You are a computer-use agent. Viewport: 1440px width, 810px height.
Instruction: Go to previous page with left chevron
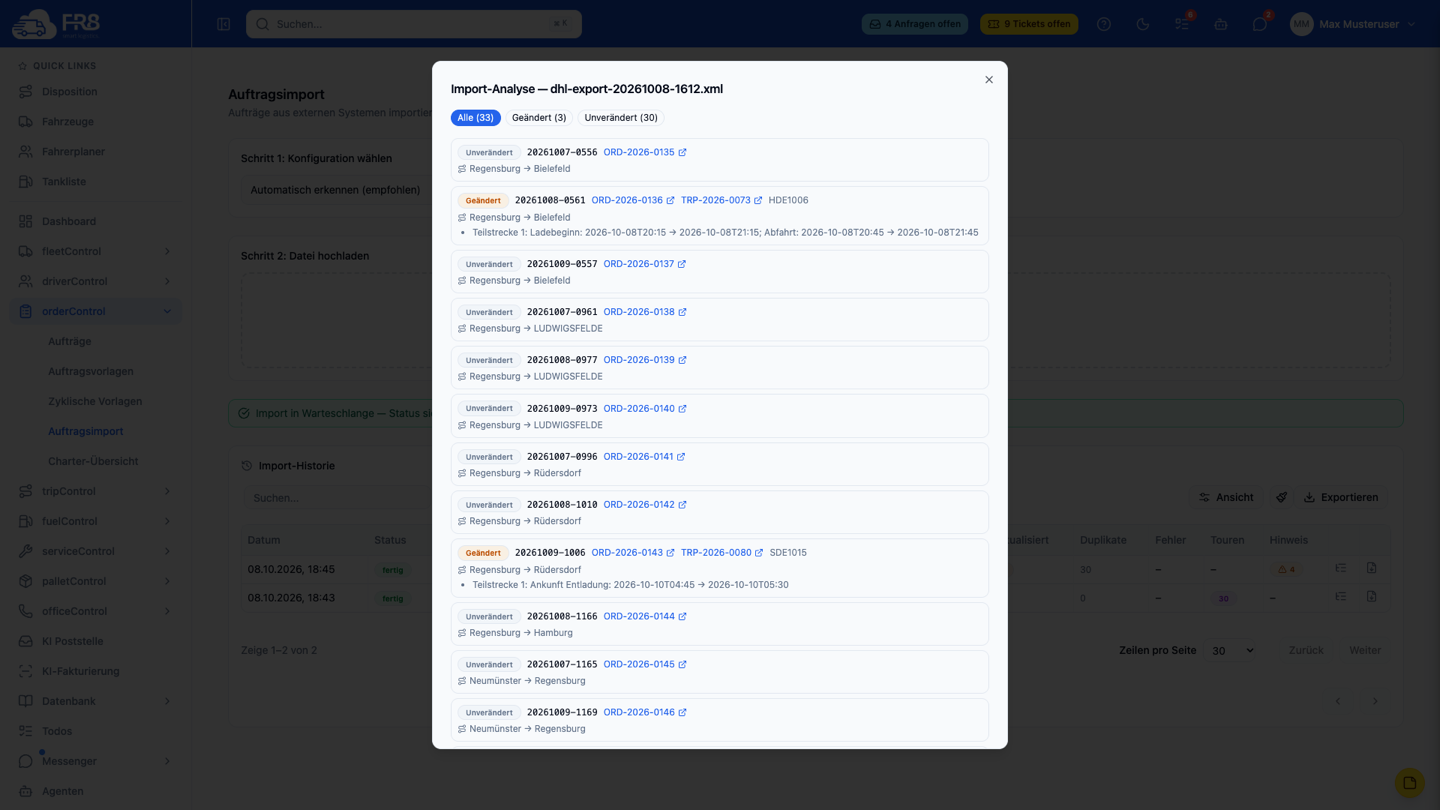[x=1338, y=701]
